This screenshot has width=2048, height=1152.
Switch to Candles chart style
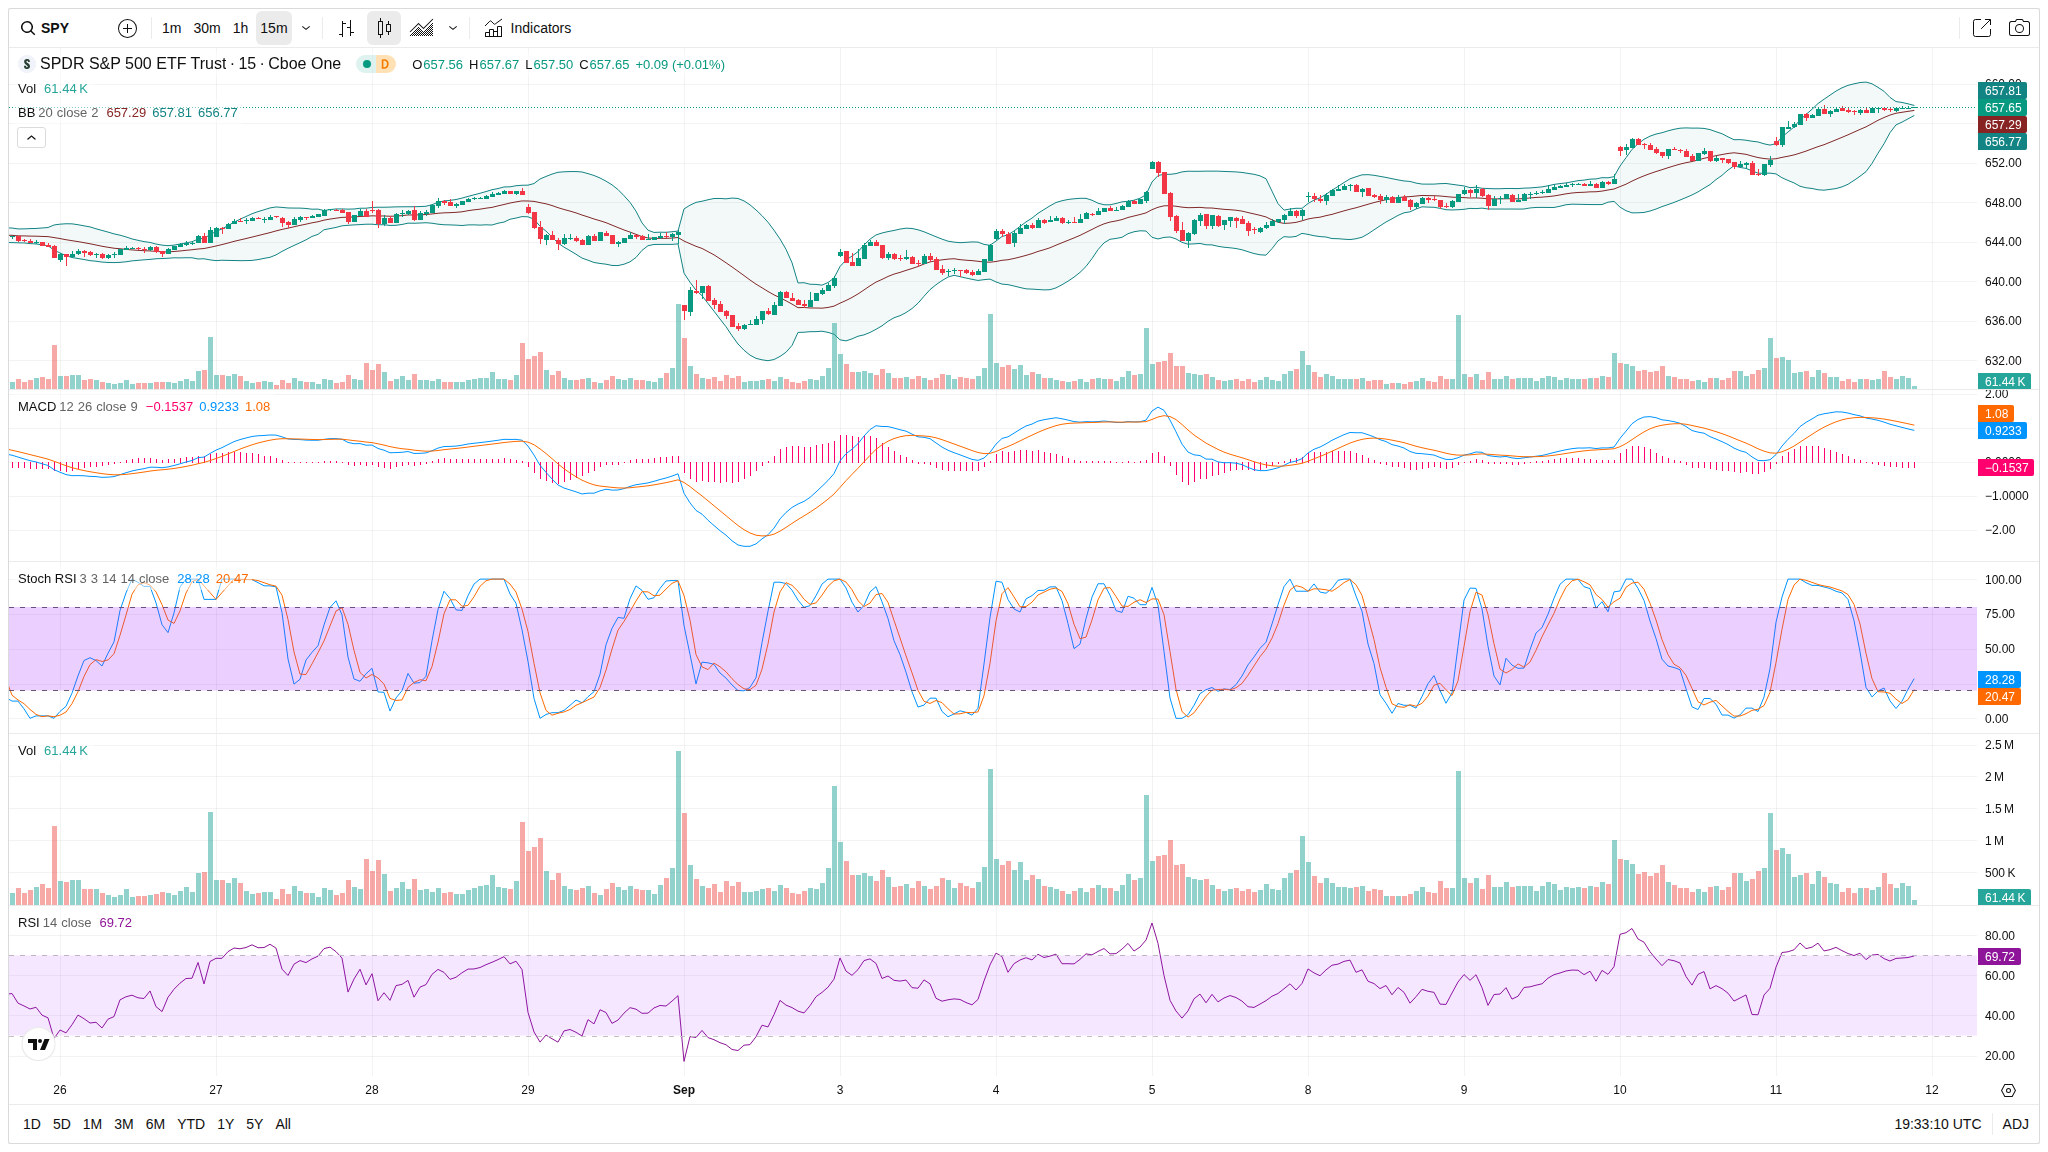pos(384,28)
